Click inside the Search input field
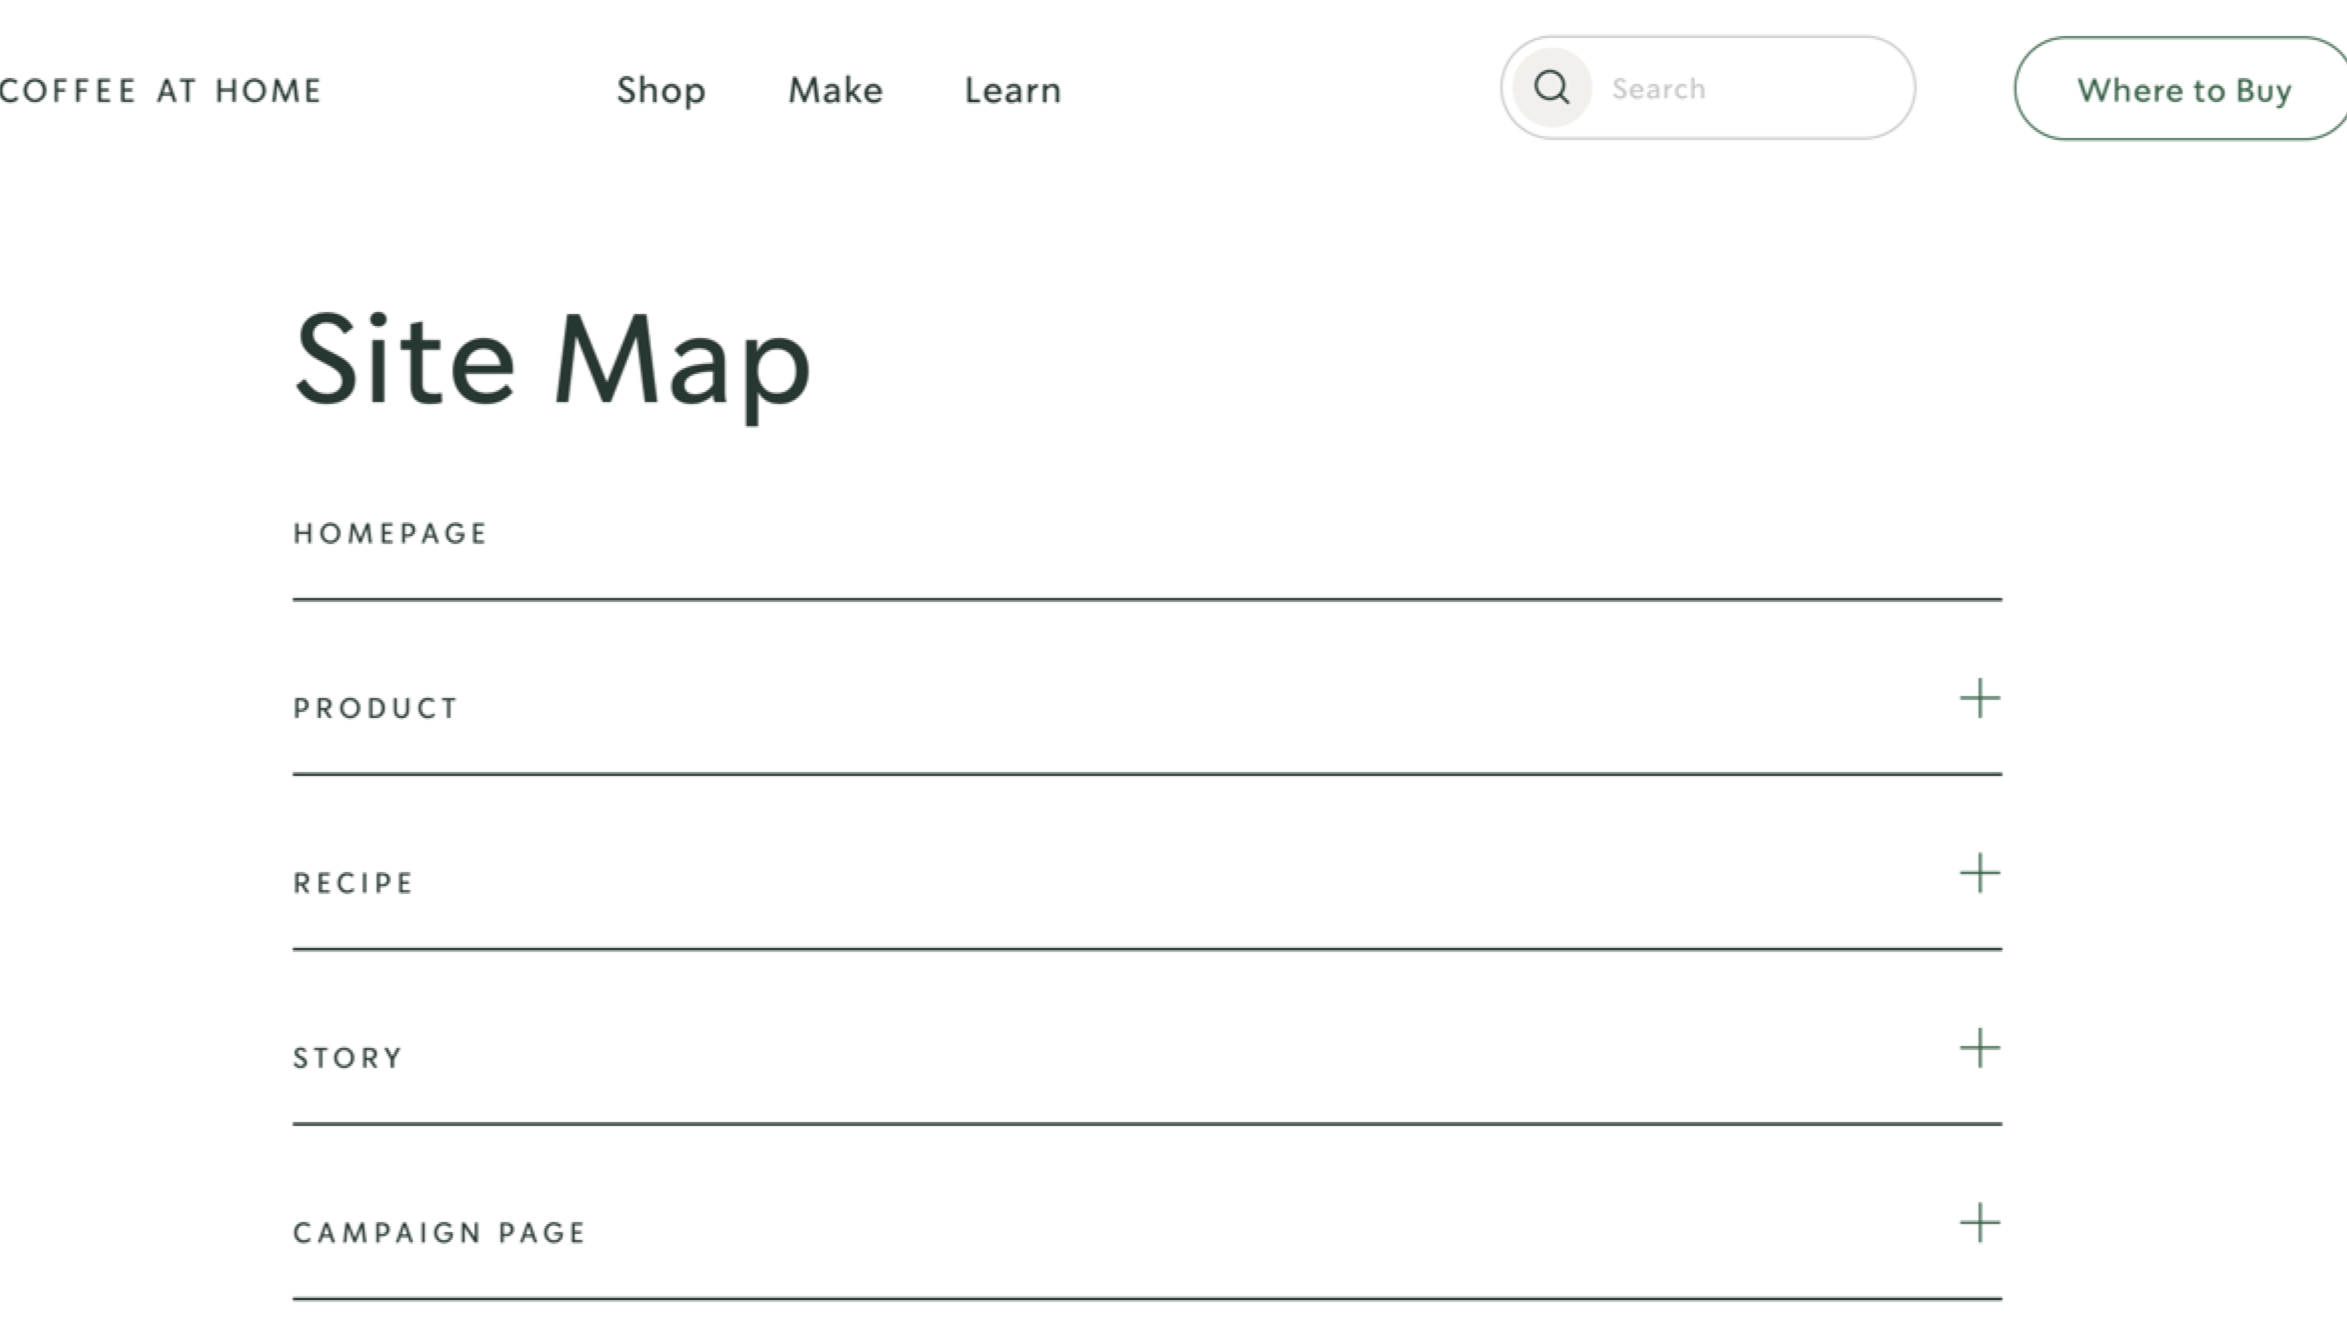2347x1320 pixels. pyautogui.click(x=1740, y=88)
